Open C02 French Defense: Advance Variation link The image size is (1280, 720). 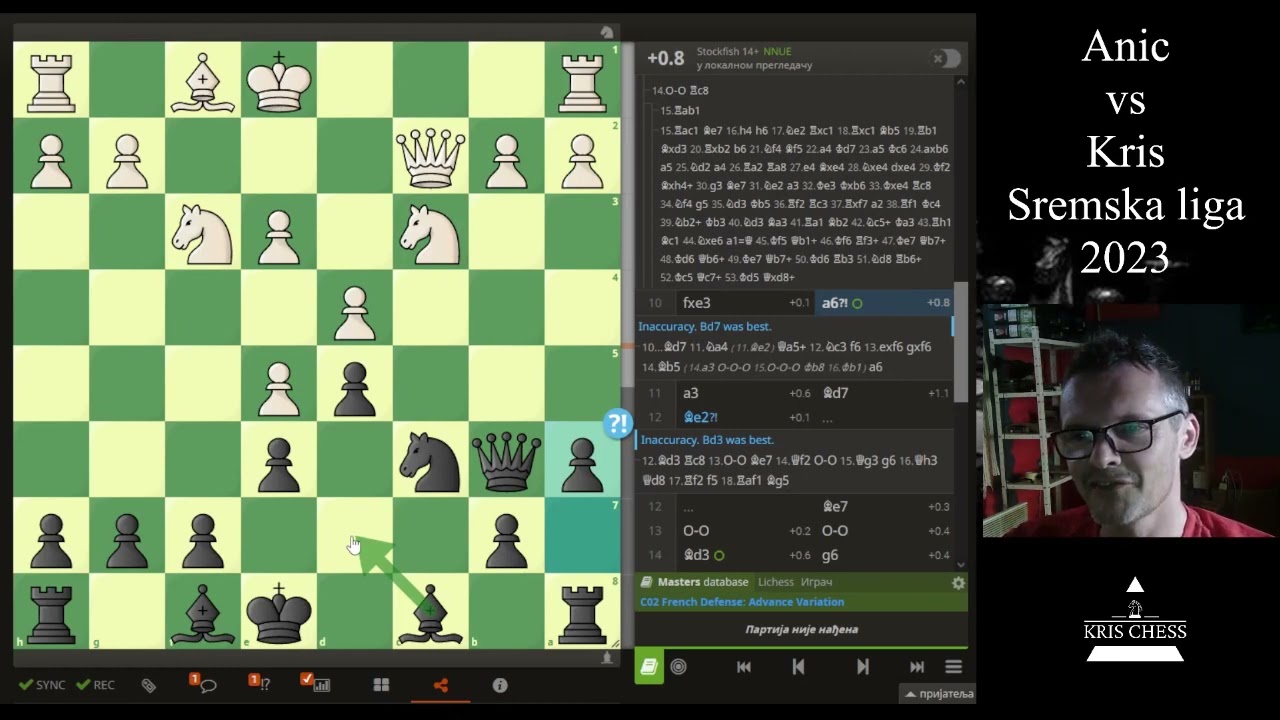[x=742, y=602]
